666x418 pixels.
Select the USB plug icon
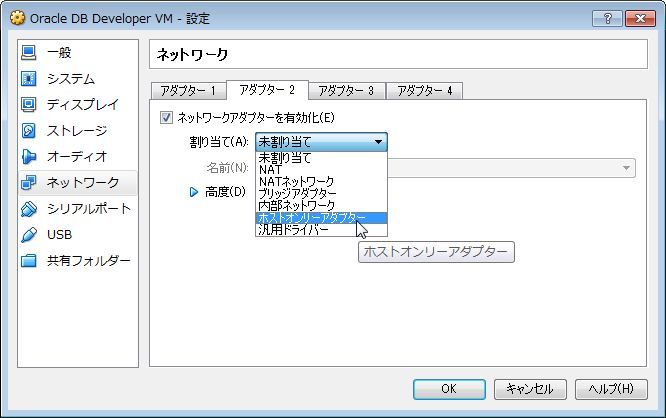(28, 234)
